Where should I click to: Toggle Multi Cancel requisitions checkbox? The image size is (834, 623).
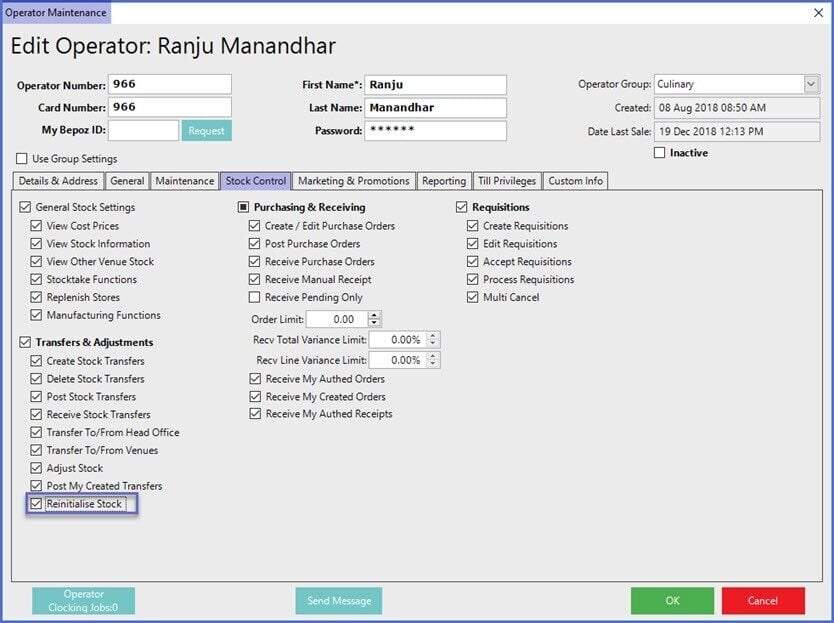tap(473, 297)
